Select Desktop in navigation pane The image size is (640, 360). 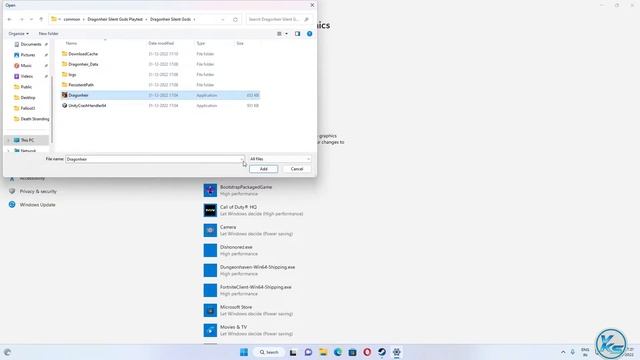click(28, 98)
